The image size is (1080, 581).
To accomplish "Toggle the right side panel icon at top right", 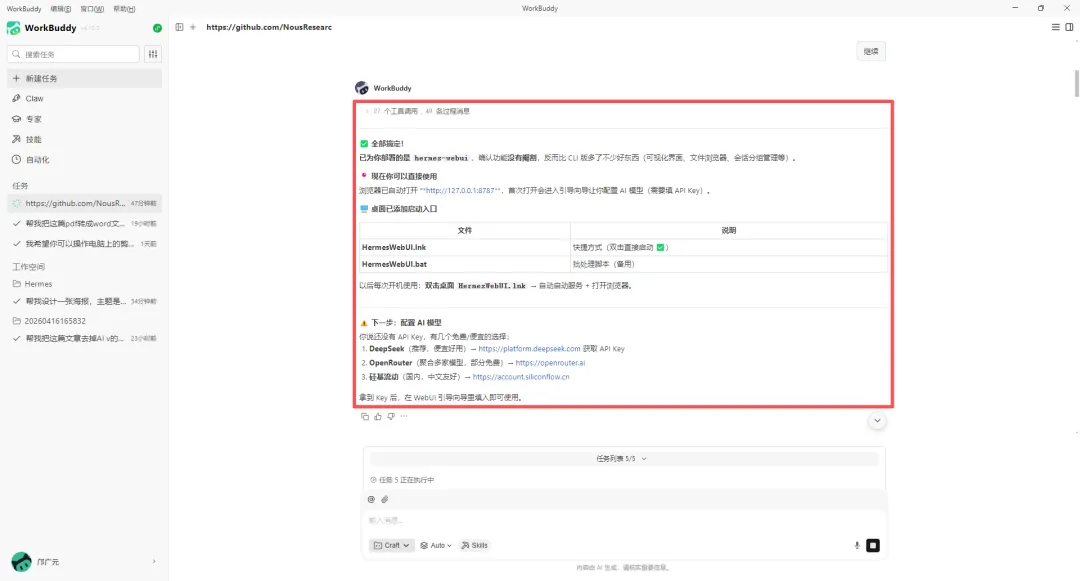I will coord(1069,28).
